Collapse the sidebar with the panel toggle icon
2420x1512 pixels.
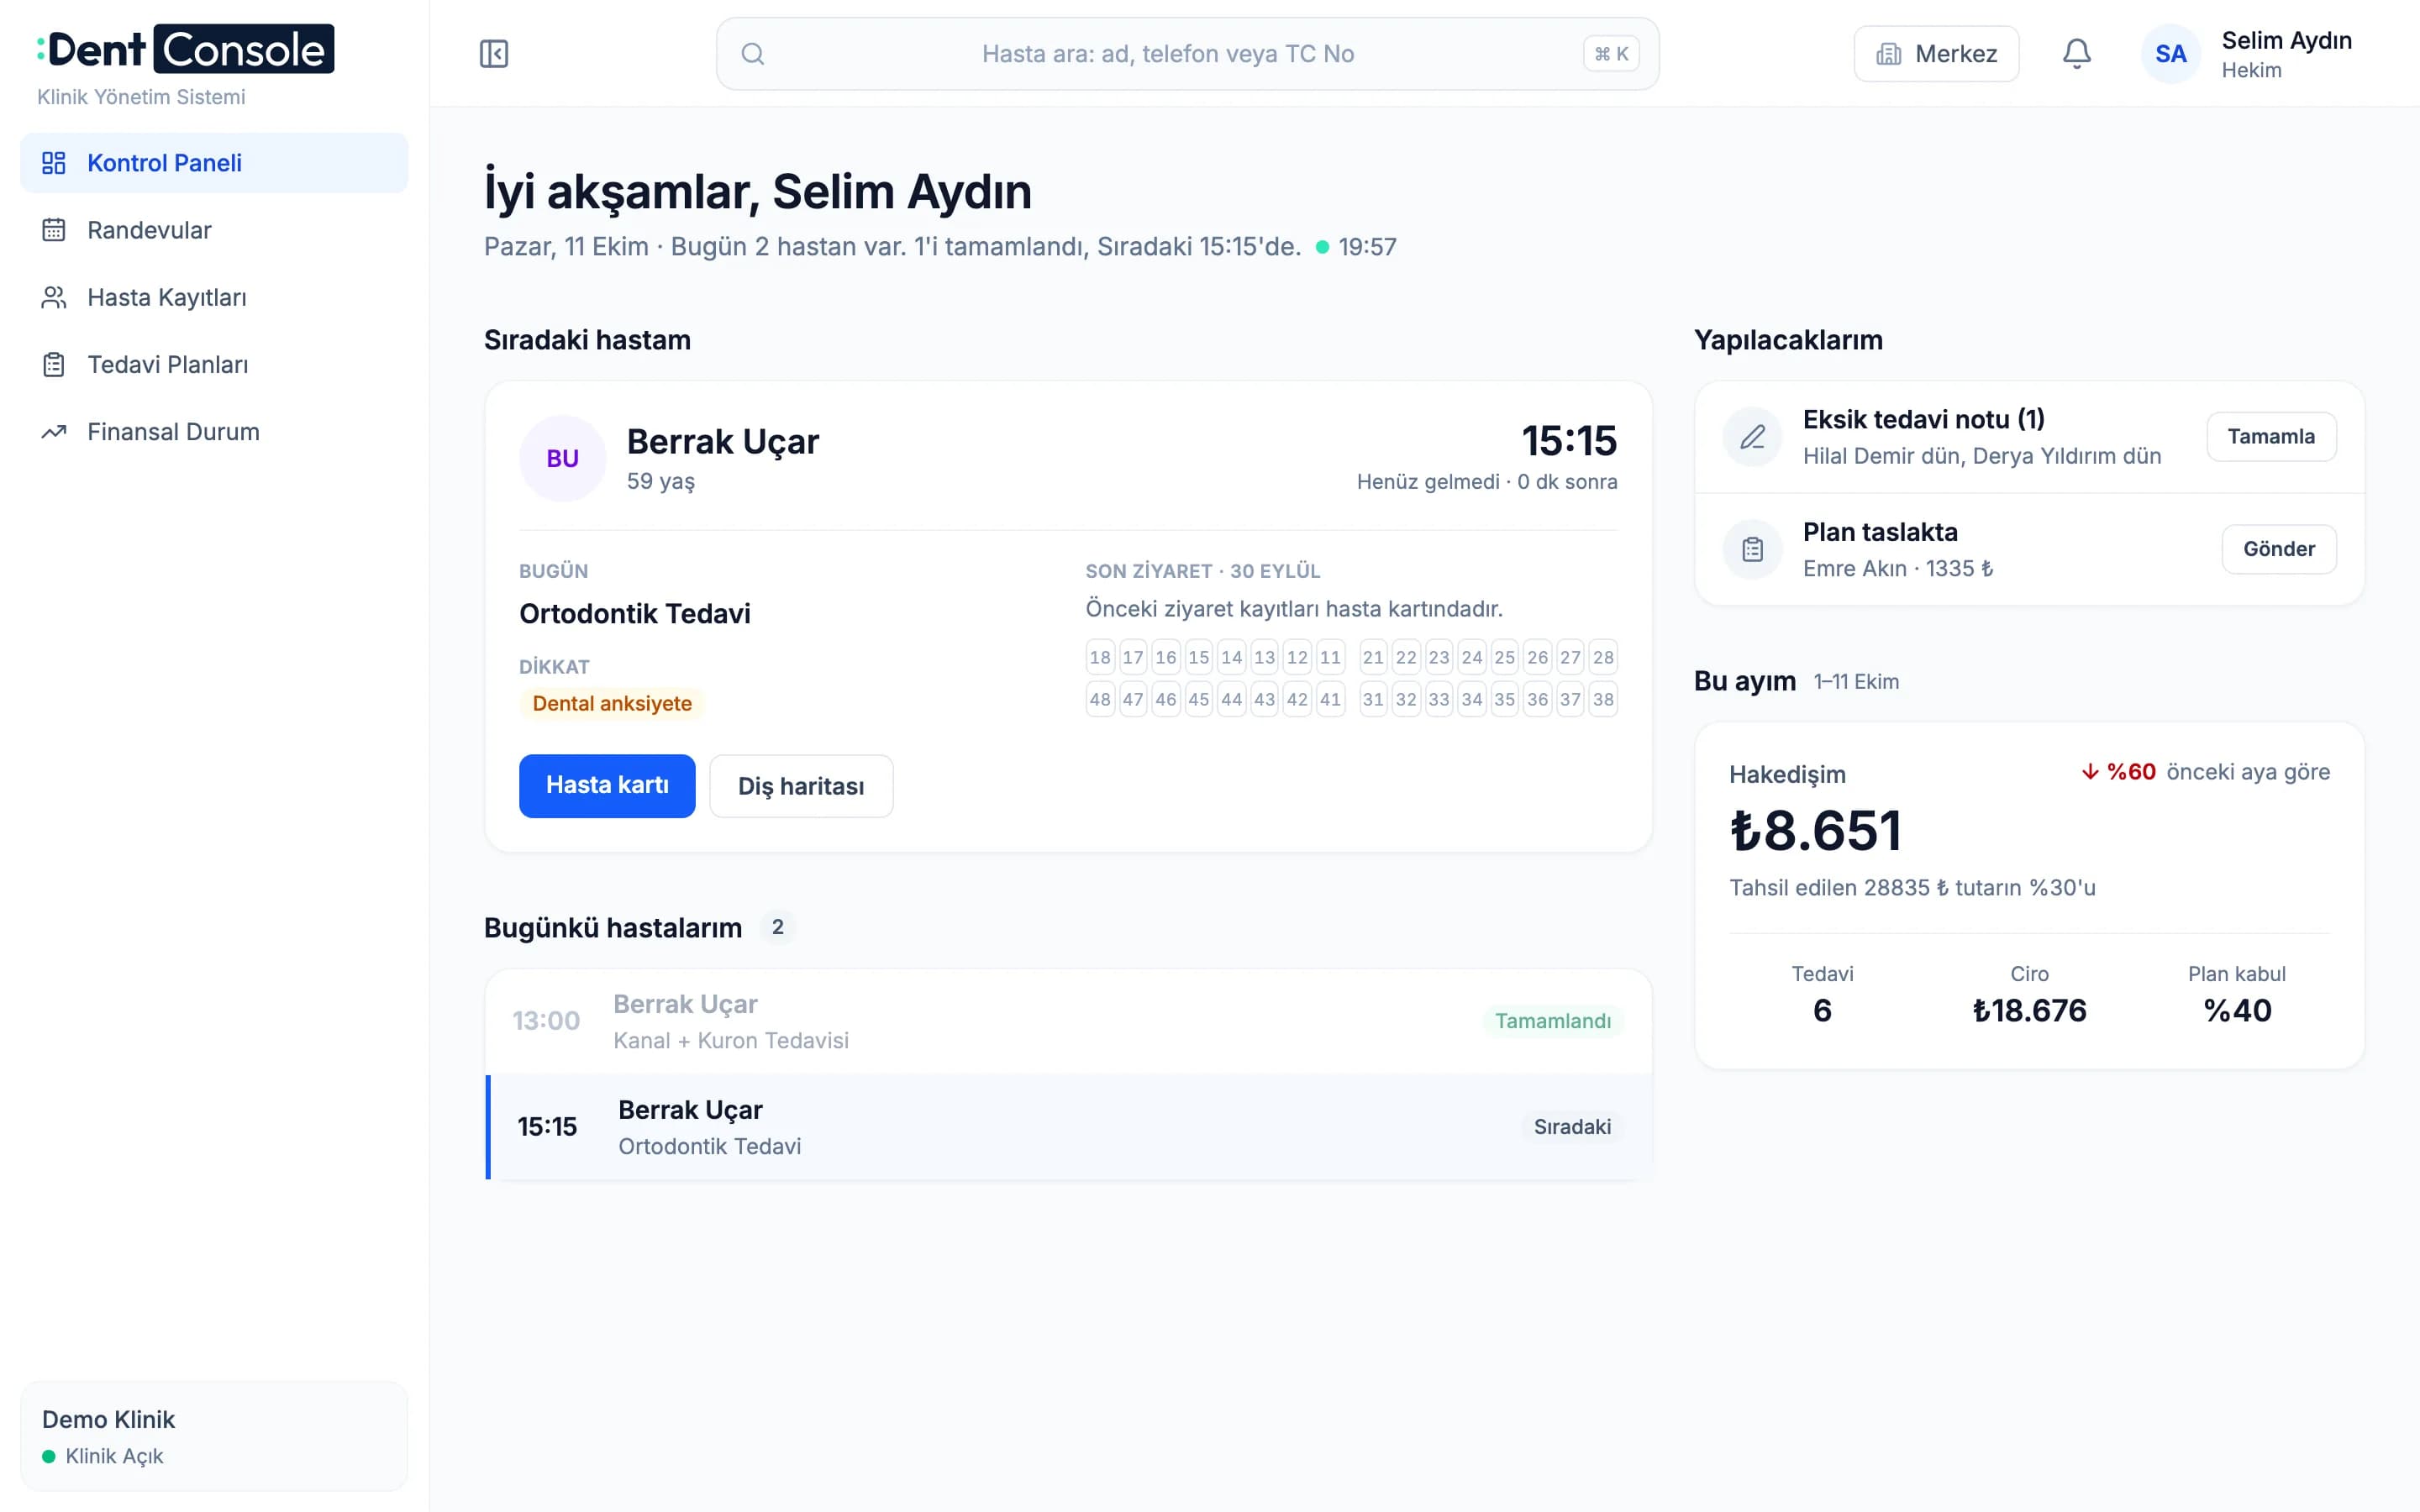494,54
